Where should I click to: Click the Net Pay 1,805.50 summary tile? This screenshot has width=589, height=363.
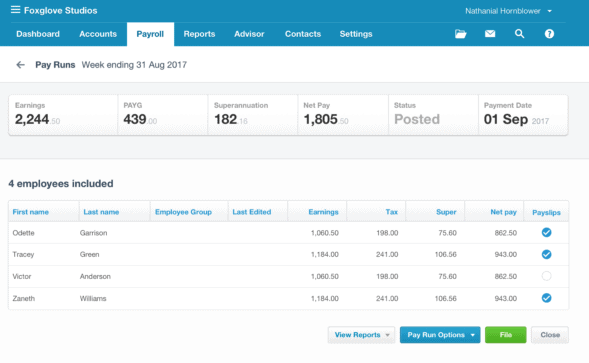[343, 115]
